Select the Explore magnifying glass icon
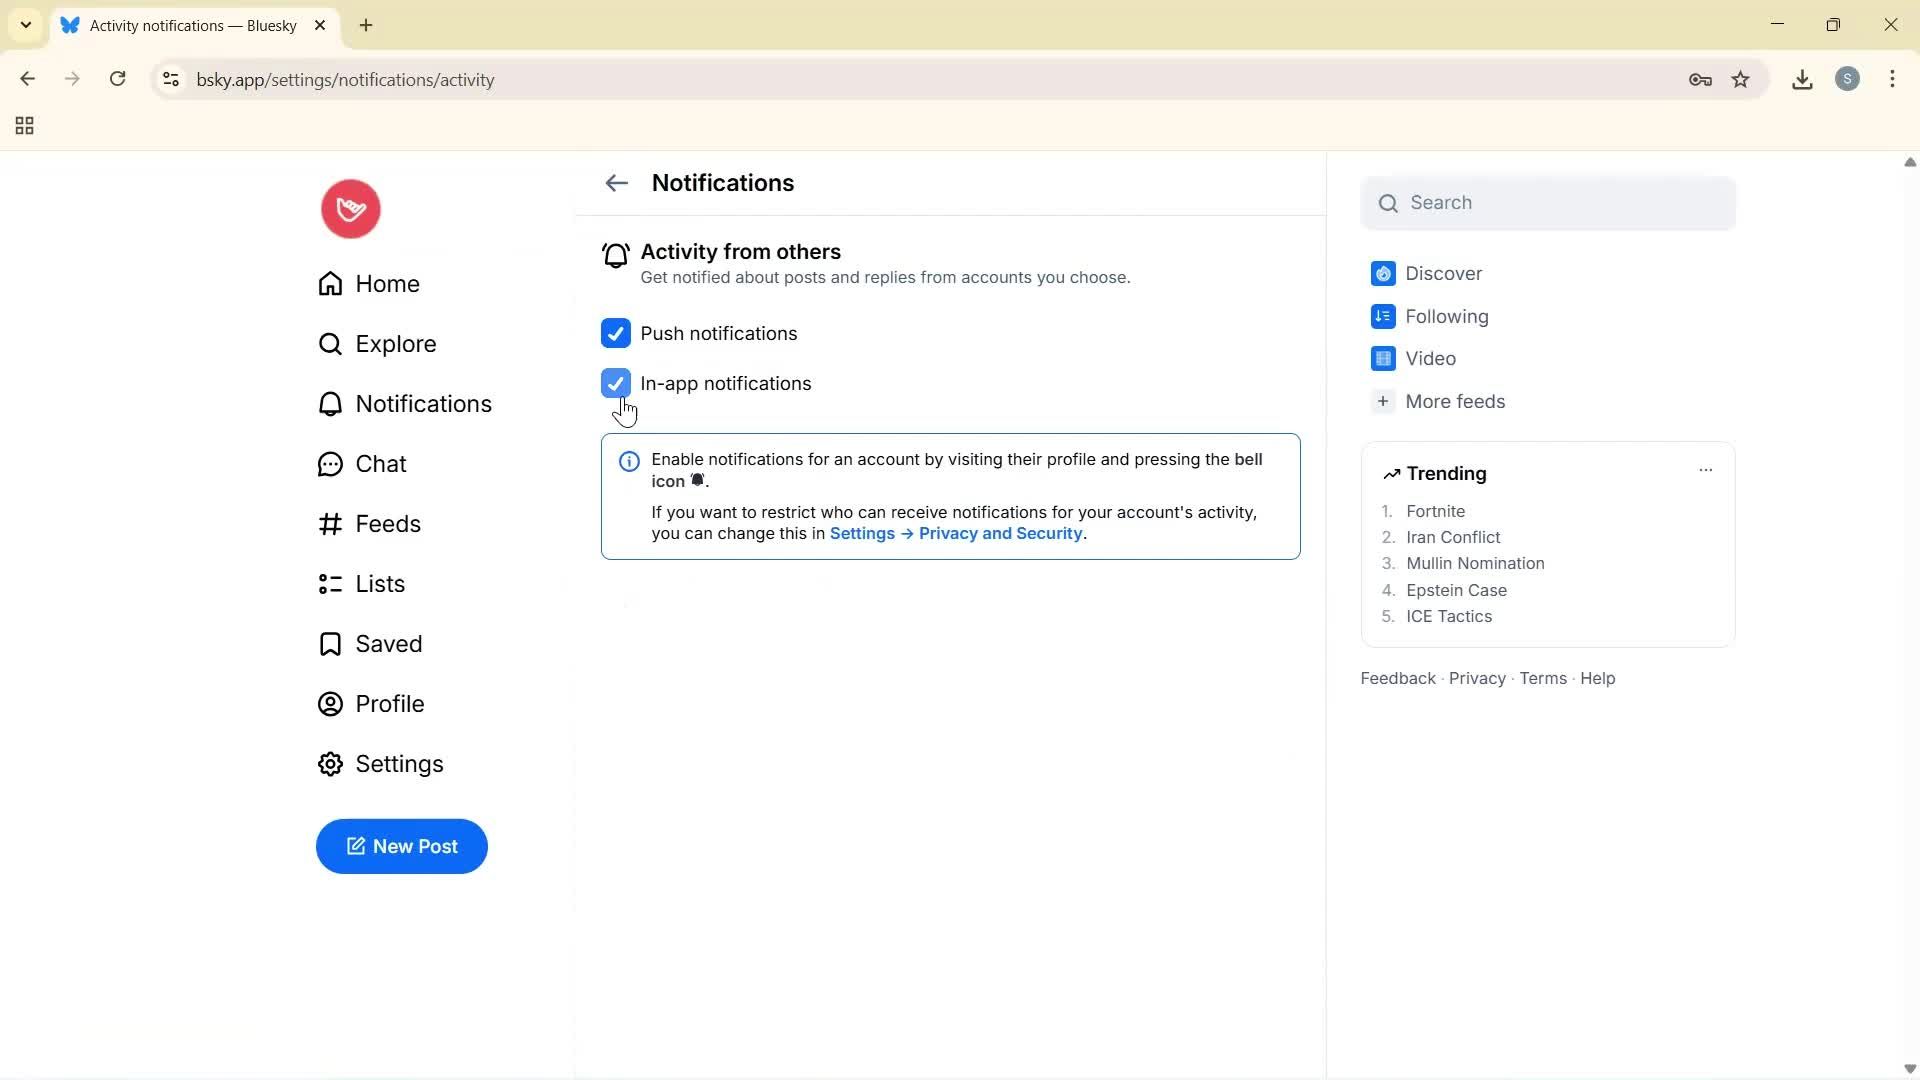This screenshot has height=1080, width=1920. 330,344
